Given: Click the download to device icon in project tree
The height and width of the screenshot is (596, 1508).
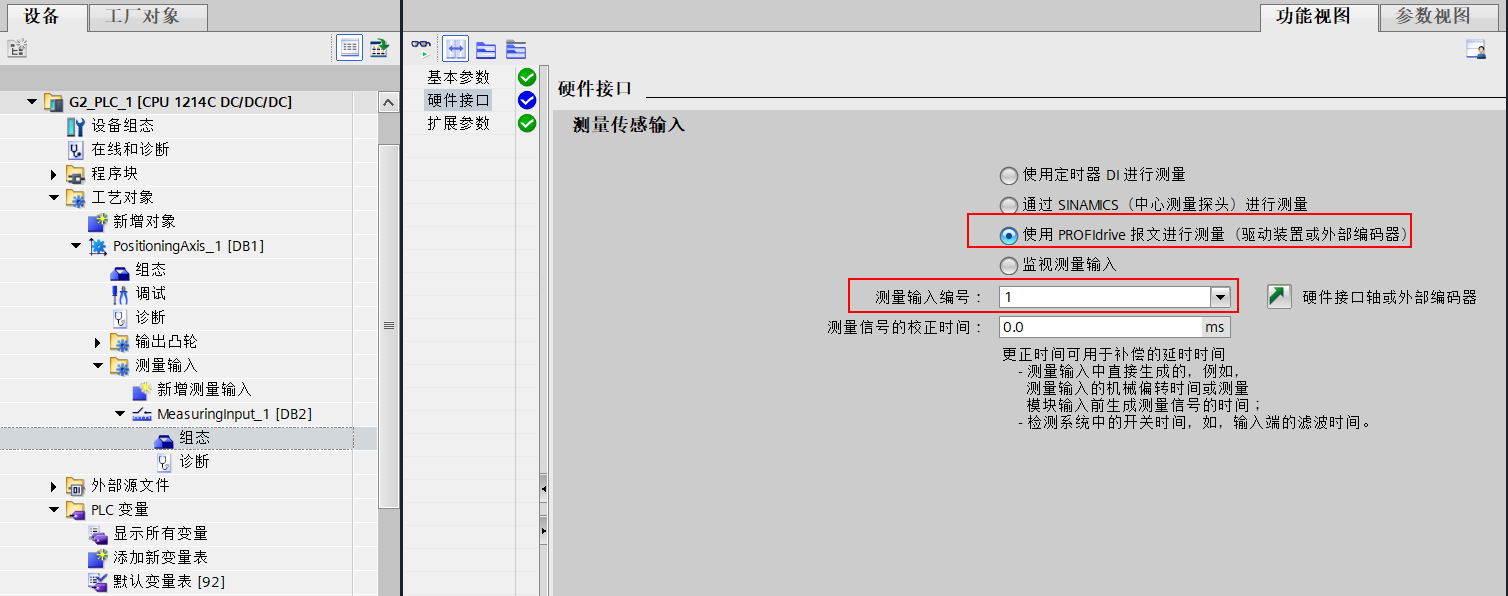Looking at the screenshot, I should 378,47.
